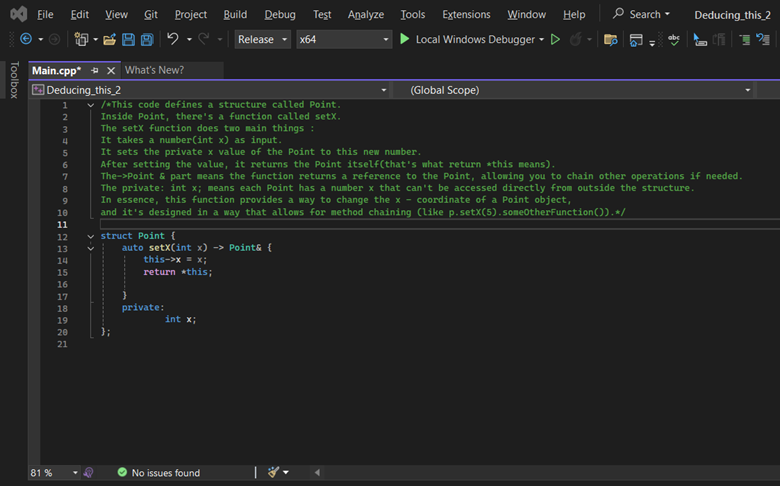Click the Save All toolbar icon
Image resolution: width=780 pixels, height=486 pixels.
tap(147, 39)
